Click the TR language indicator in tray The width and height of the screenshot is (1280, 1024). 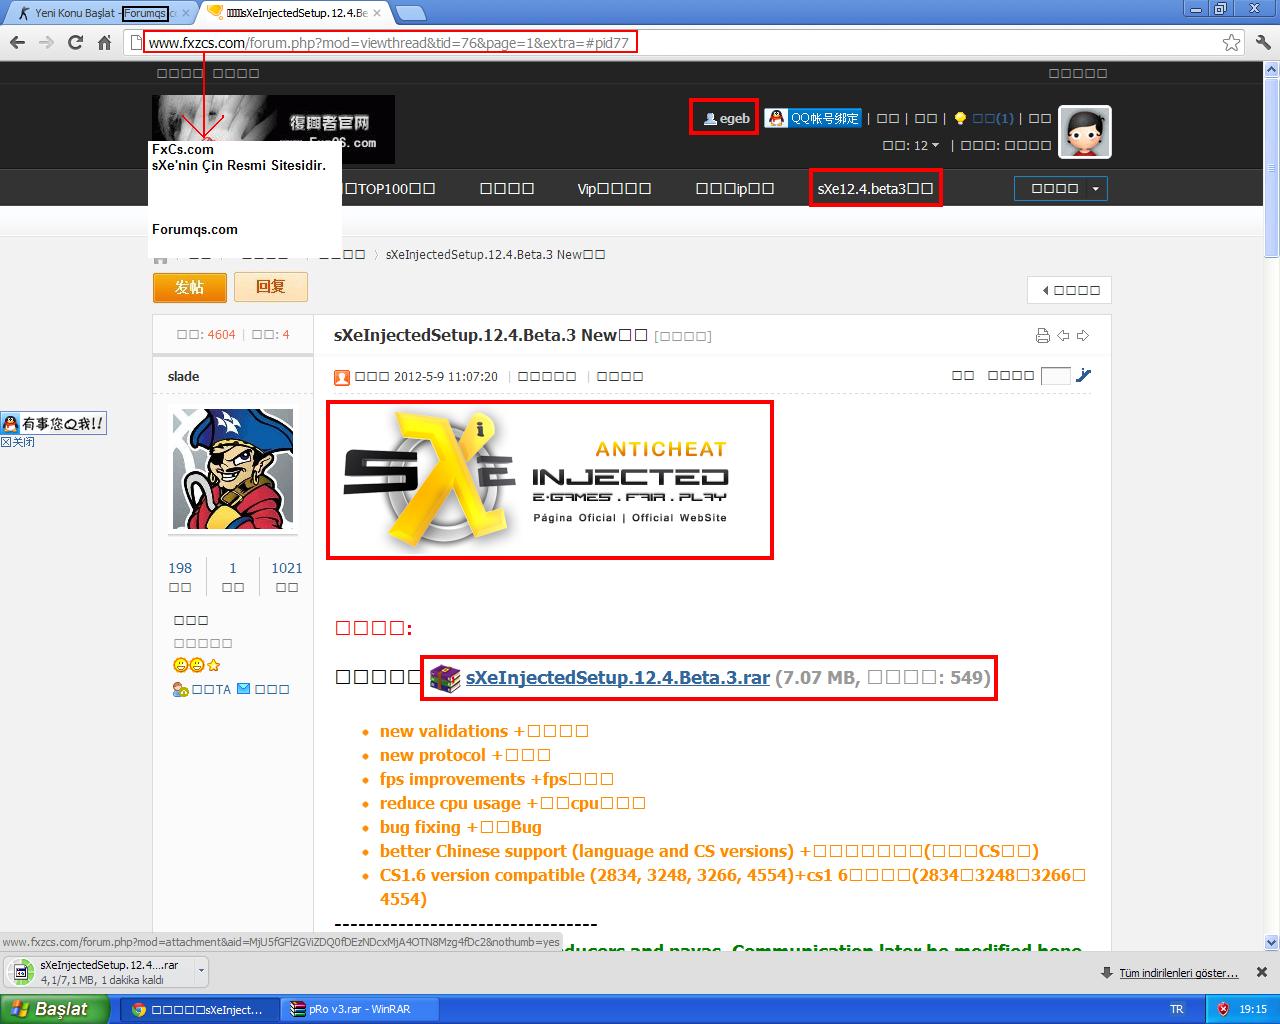point(1177,1009)
